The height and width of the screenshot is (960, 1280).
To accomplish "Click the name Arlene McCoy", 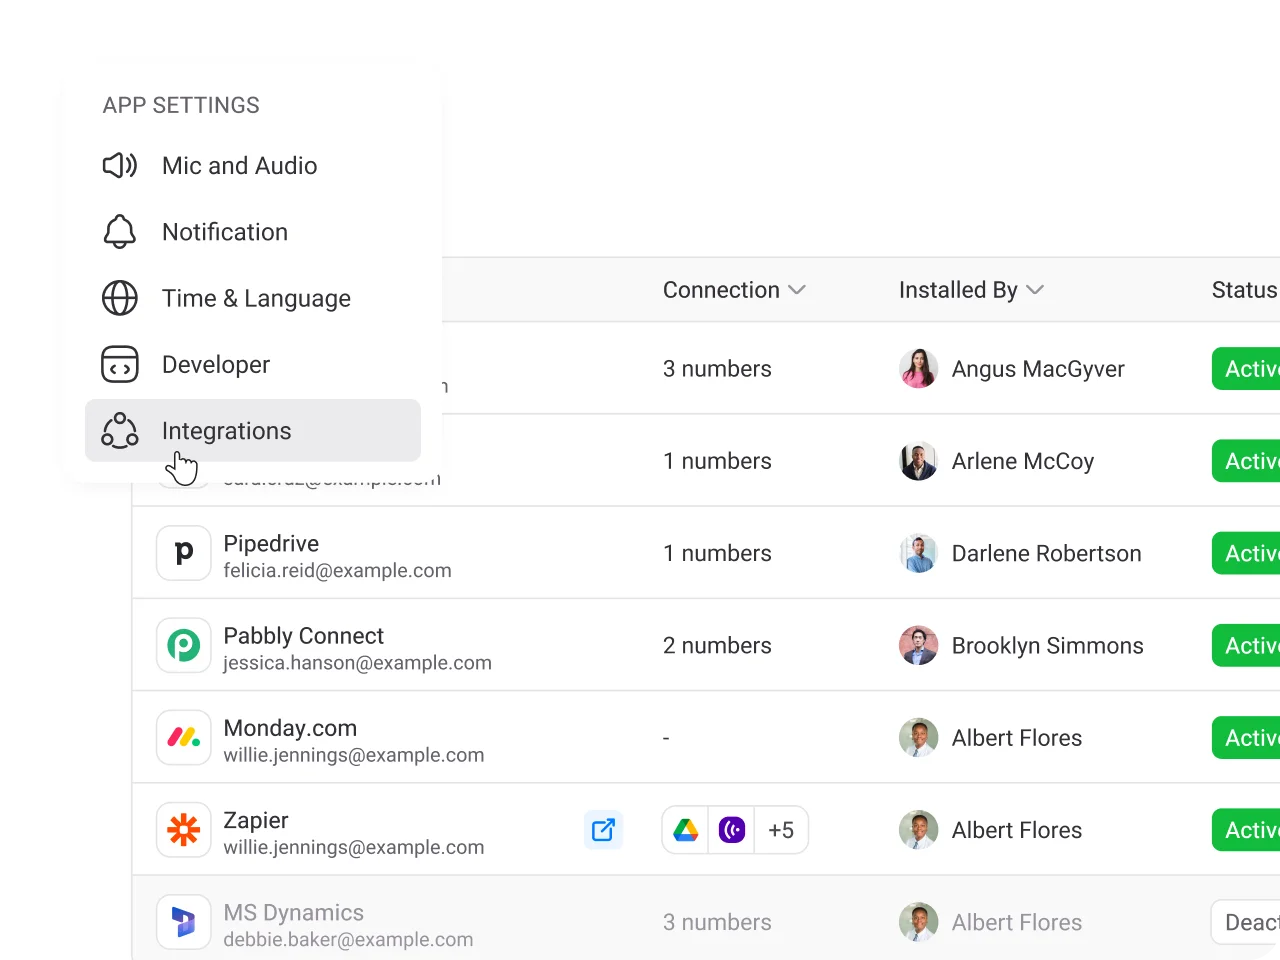I will (x=1023, y=461).
